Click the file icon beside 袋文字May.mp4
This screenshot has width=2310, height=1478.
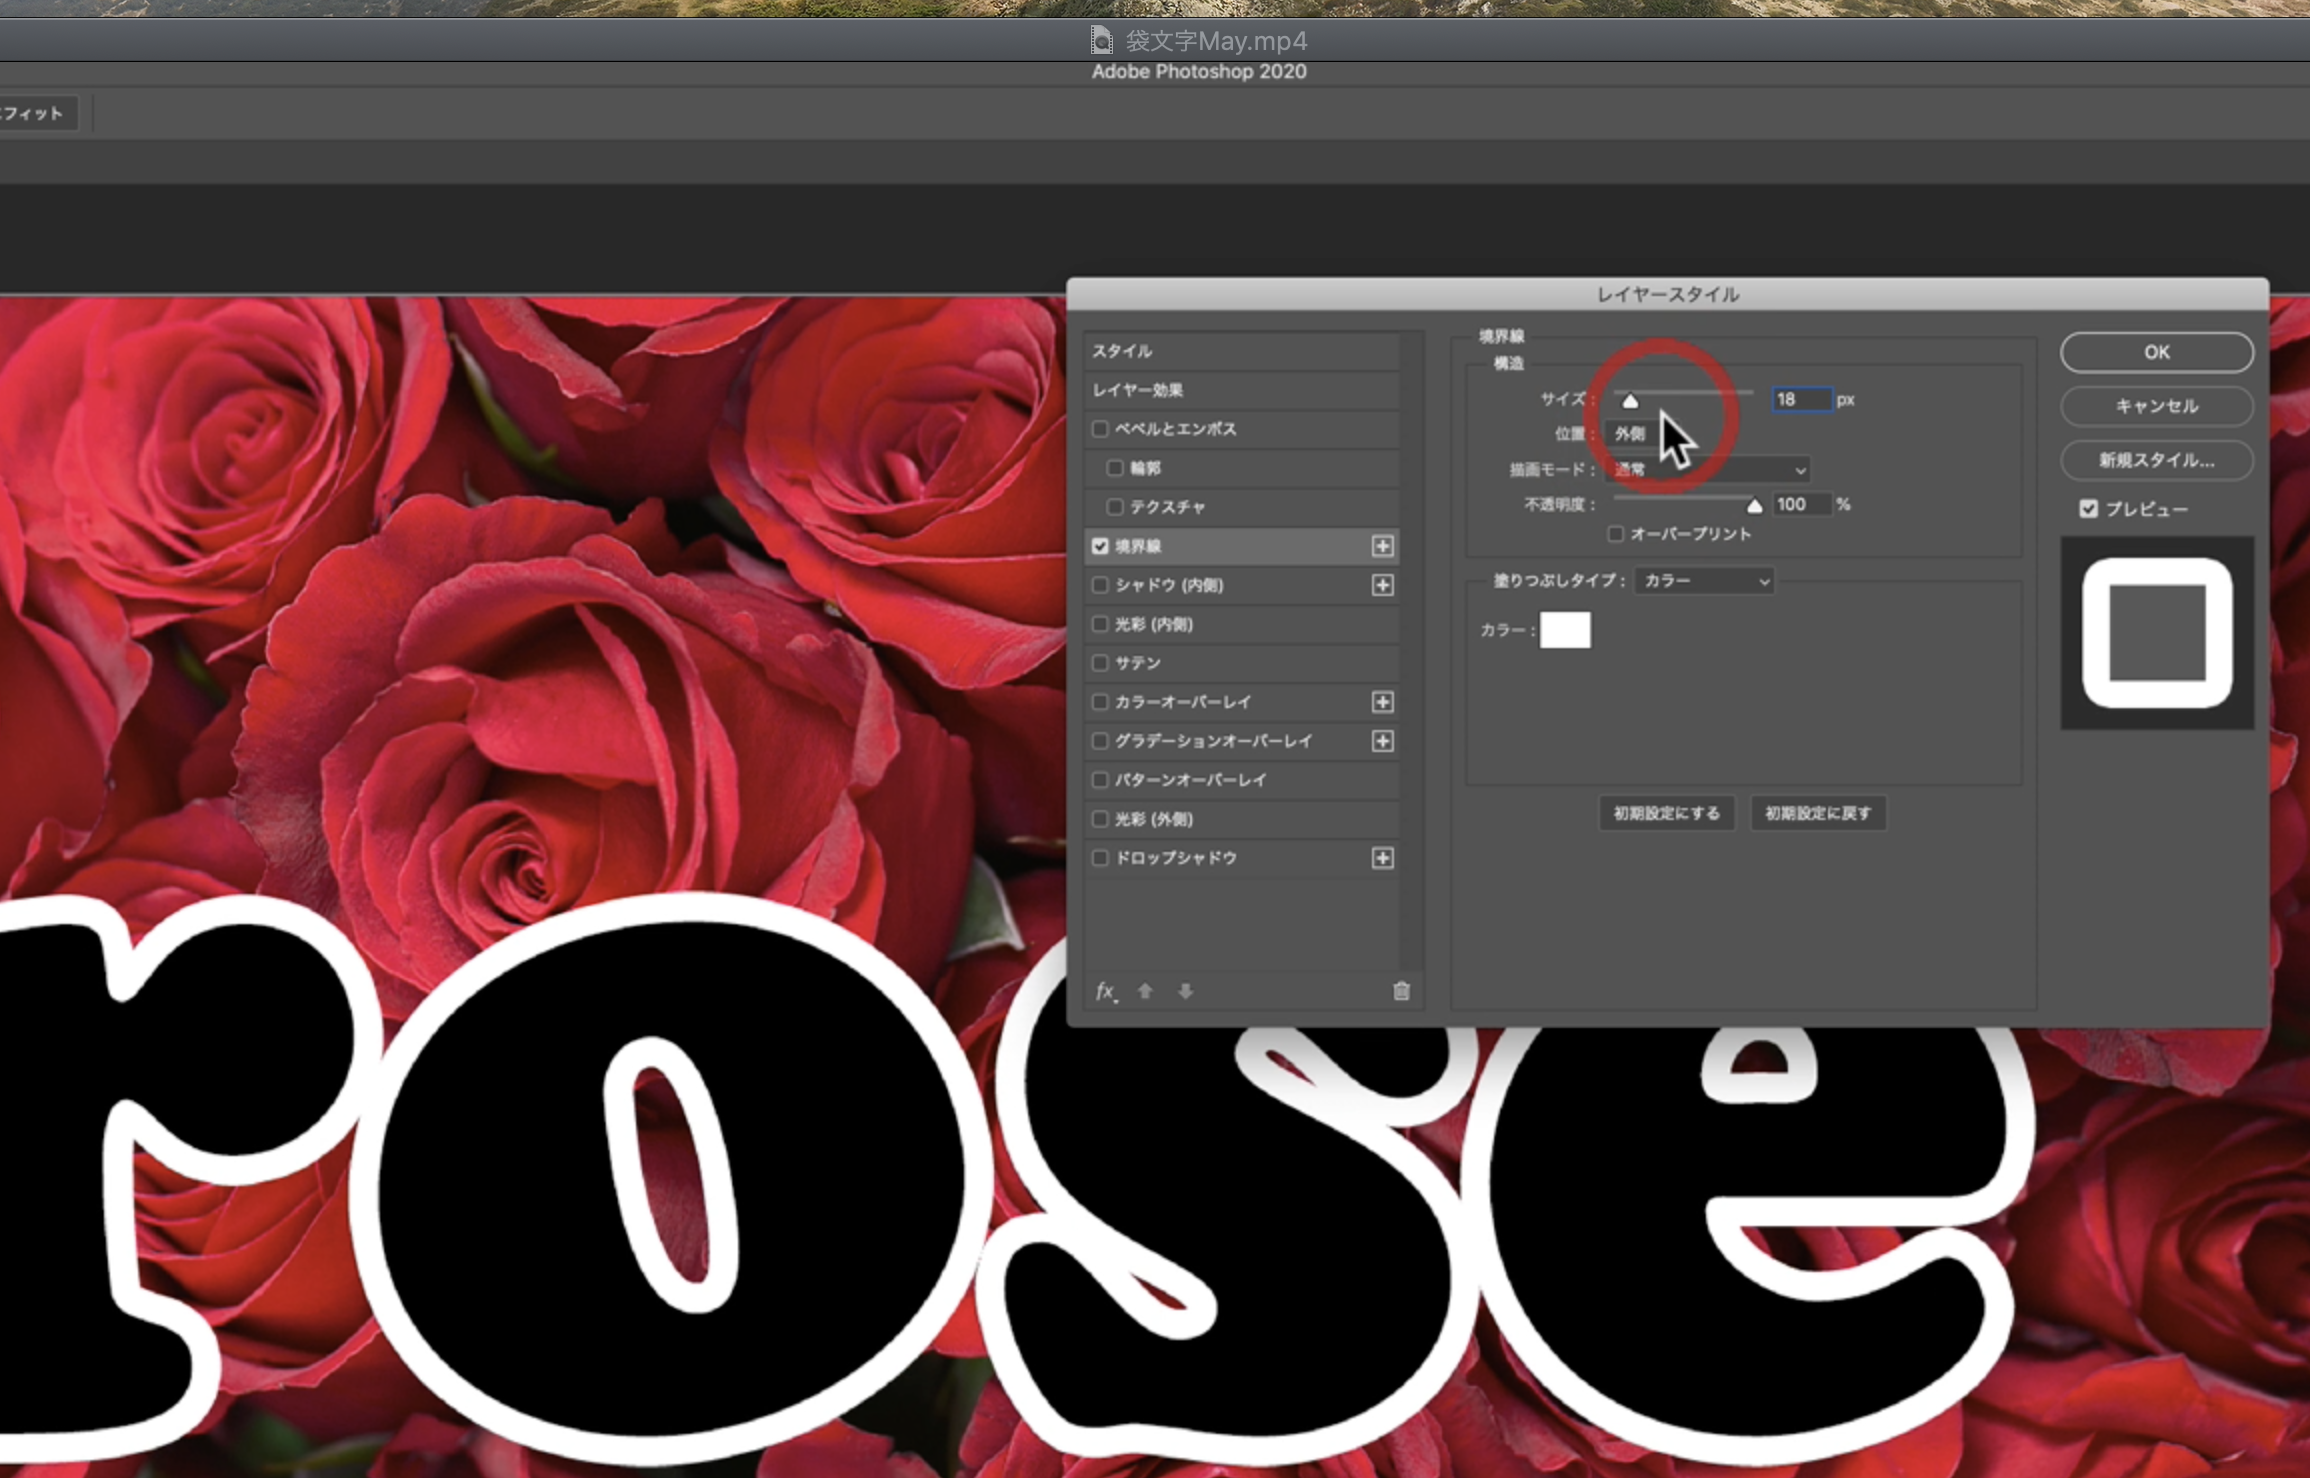1101,40
